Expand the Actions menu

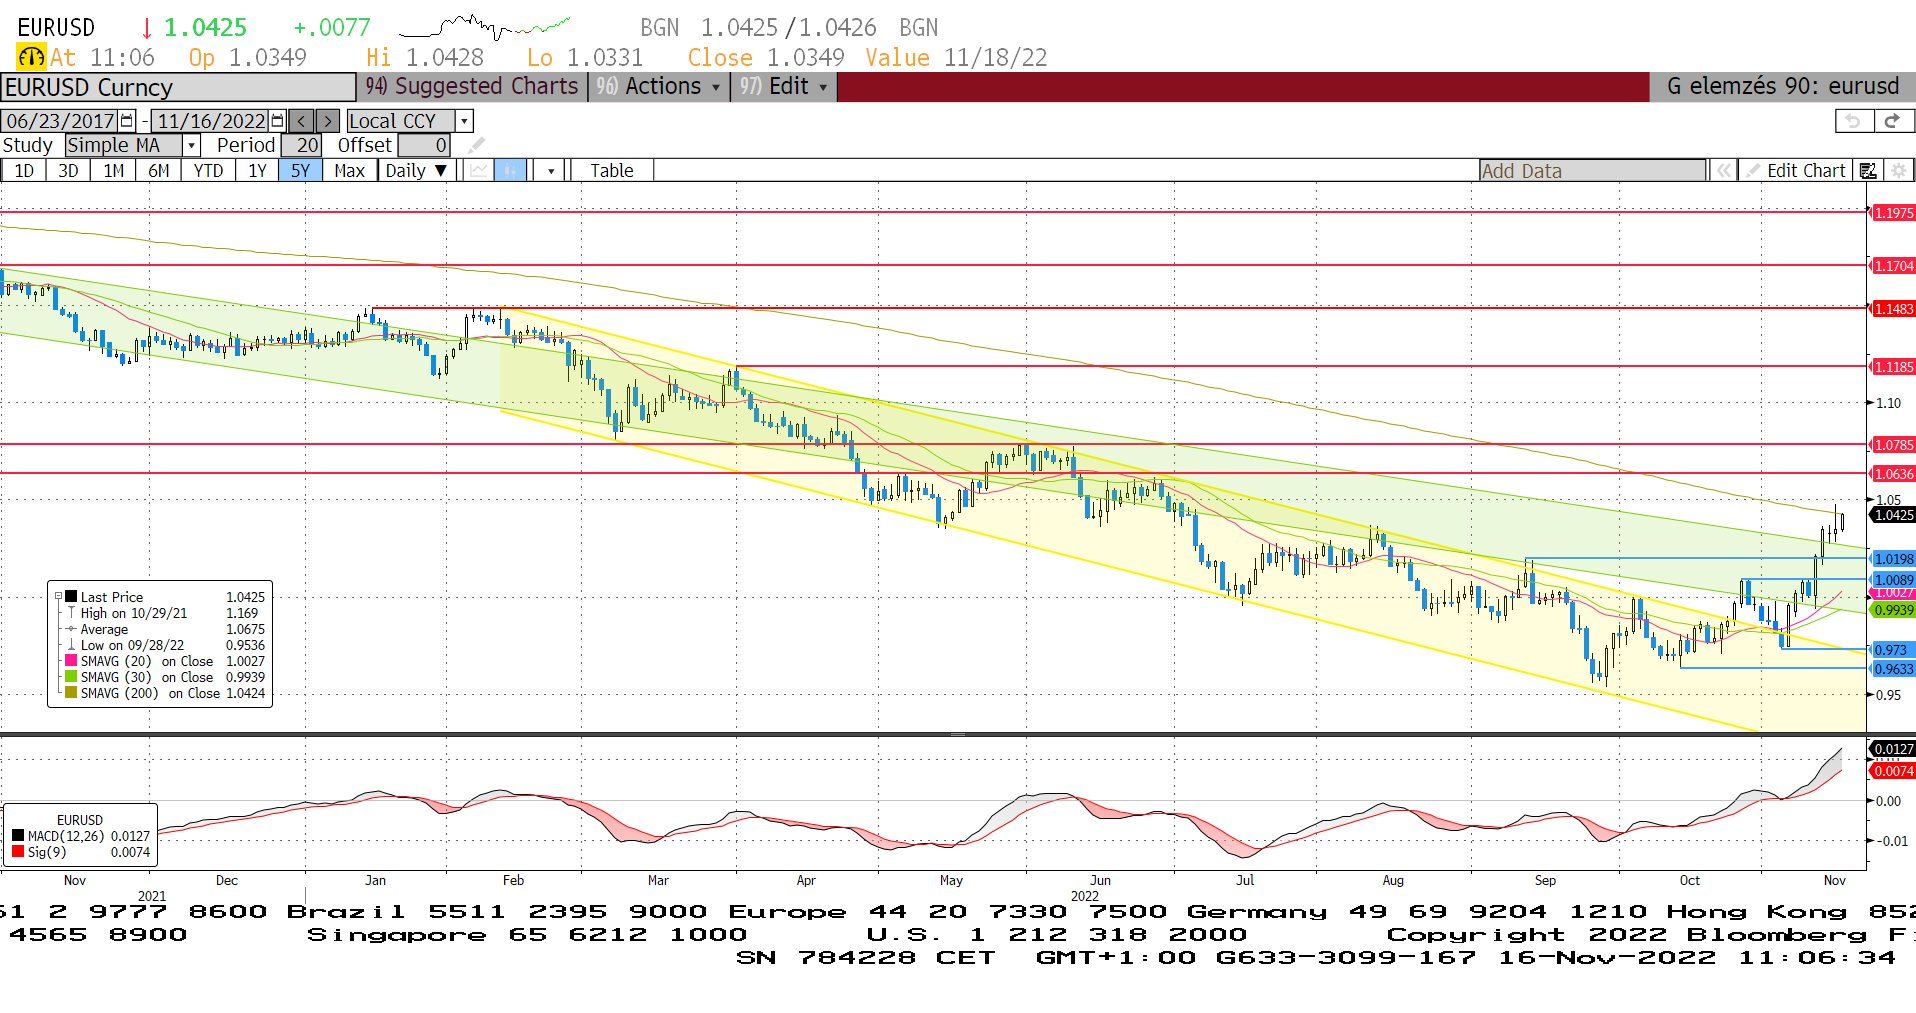click(661, 87)
